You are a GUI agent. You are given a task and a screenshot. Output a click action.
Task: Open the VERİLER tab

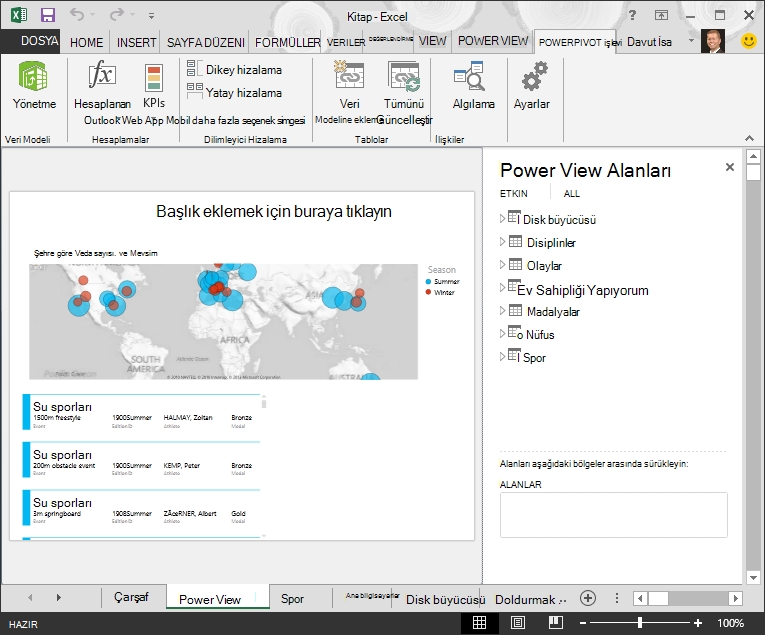(x=346, y=42)
